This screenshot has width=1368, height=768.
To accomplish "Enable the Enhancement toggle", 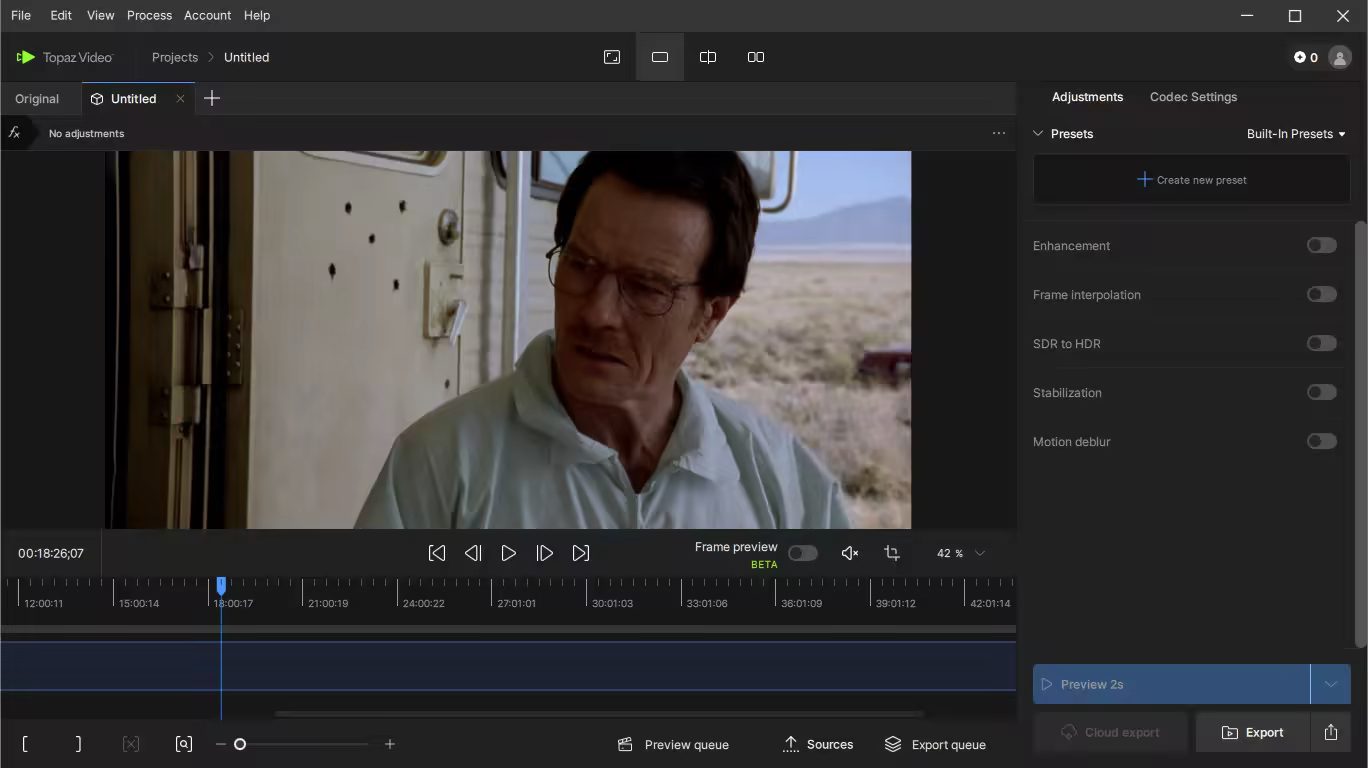I will tap(1321, 245).
